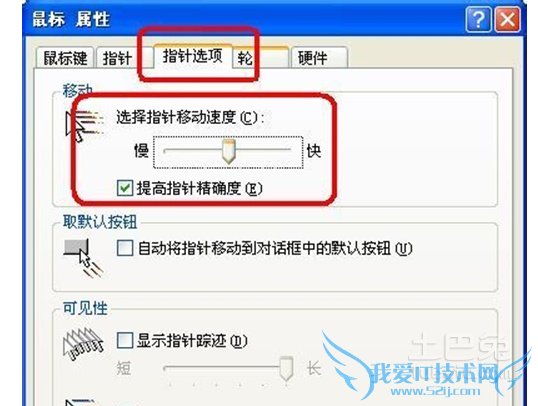Open the 硬件 tab
Image resolution: width=538 pixels, height=406 pixels.
319,58
